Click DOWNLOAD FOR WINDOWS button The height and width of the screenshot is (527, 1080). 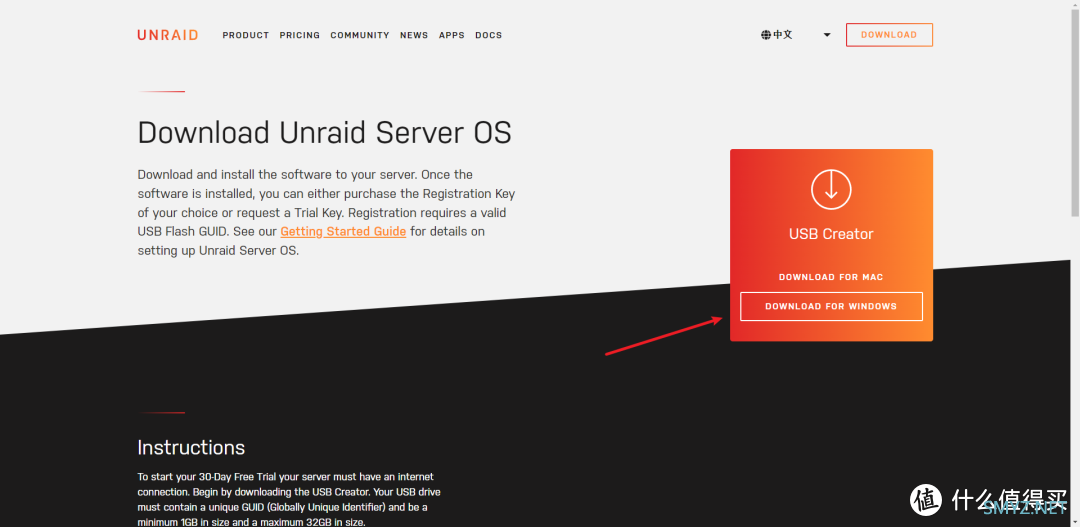point(831,307)
